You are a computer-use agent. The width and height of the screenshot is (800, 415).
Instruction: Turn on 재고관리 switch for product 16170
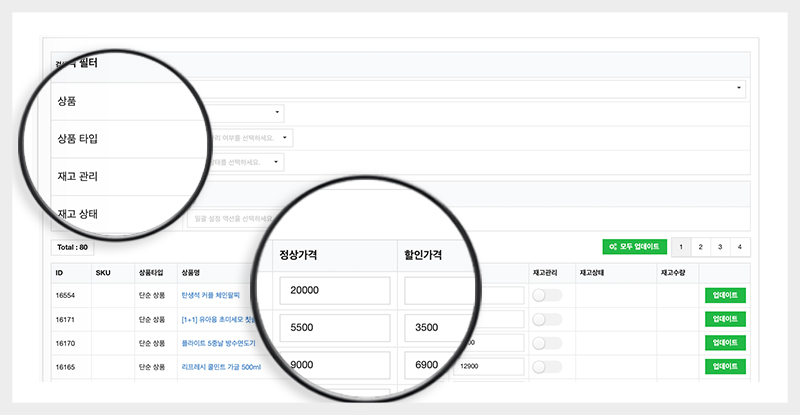(547, 343)
